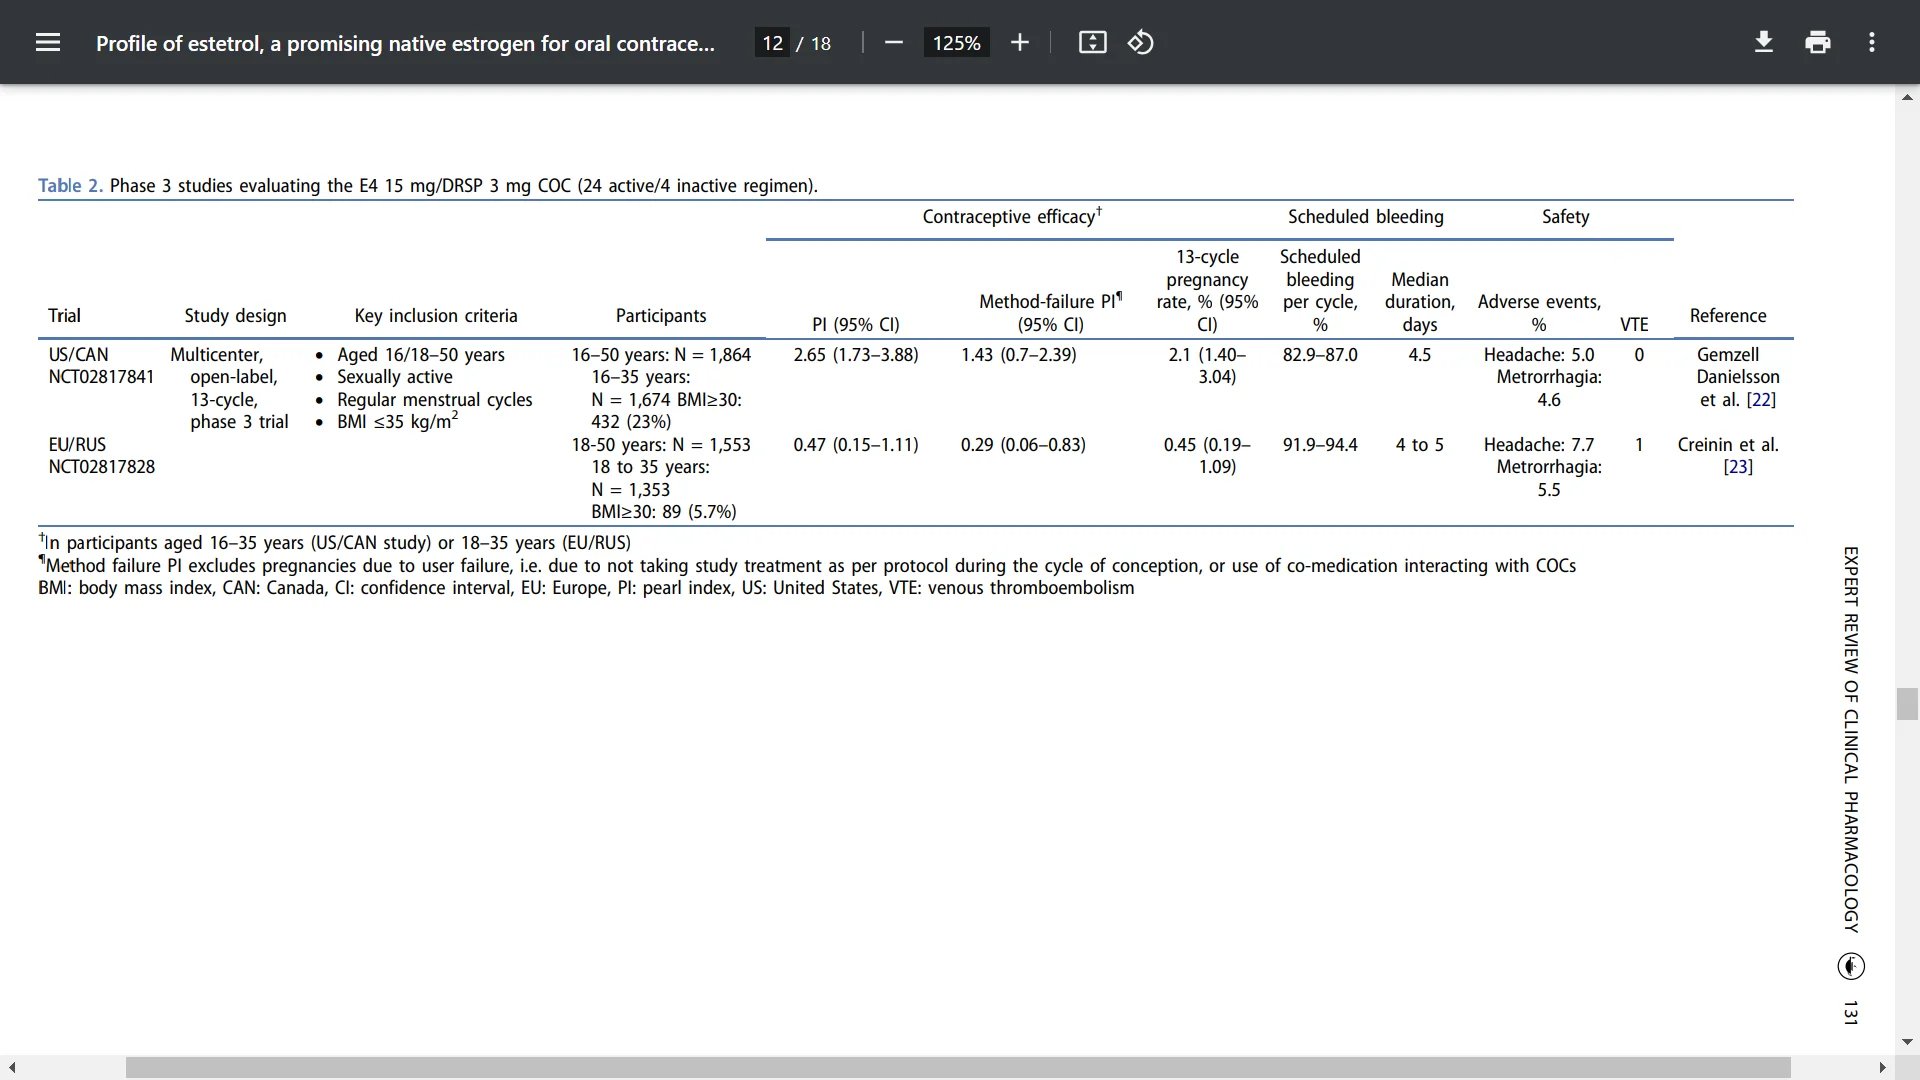The image size is (1920, 1080).
Task: Click 'Regular menstrual cycles' criterion
Action: click(x=435, y=400)
